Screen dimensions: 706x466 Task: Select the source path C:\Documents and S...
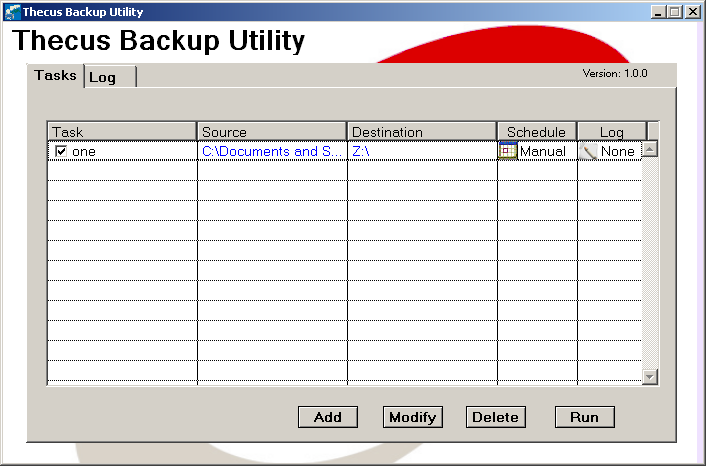[x=272, y=151]
